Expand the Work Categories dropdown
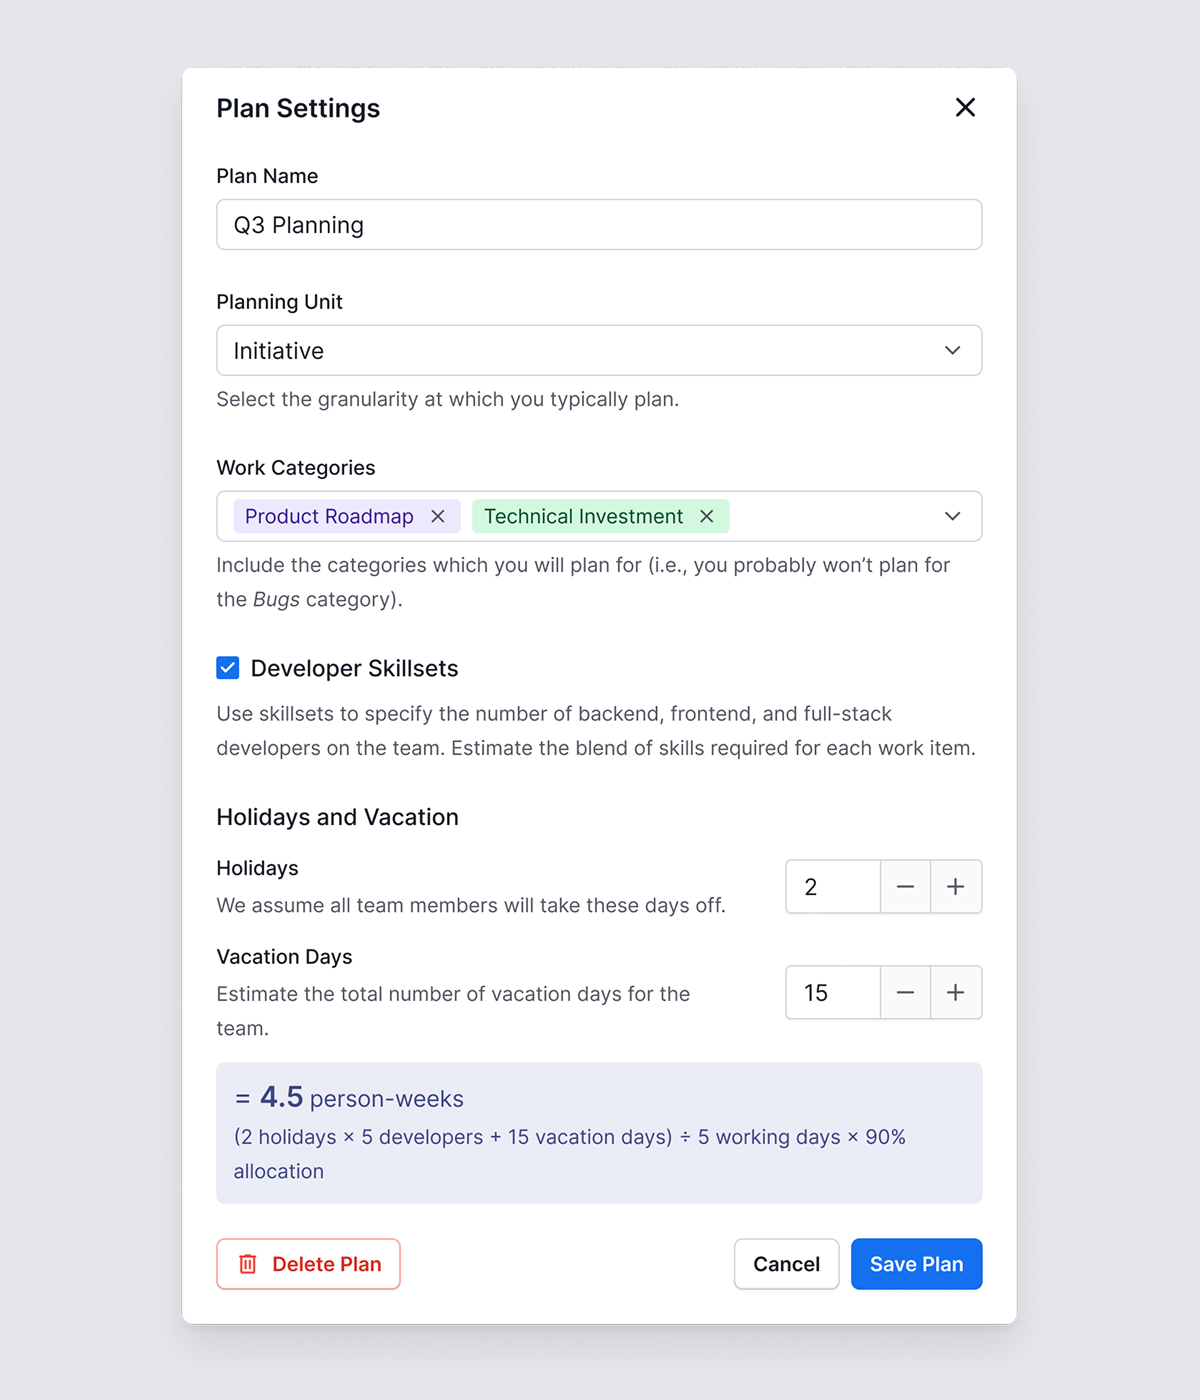This screenshot has height=1400, width=1200. tap(951, 516)
